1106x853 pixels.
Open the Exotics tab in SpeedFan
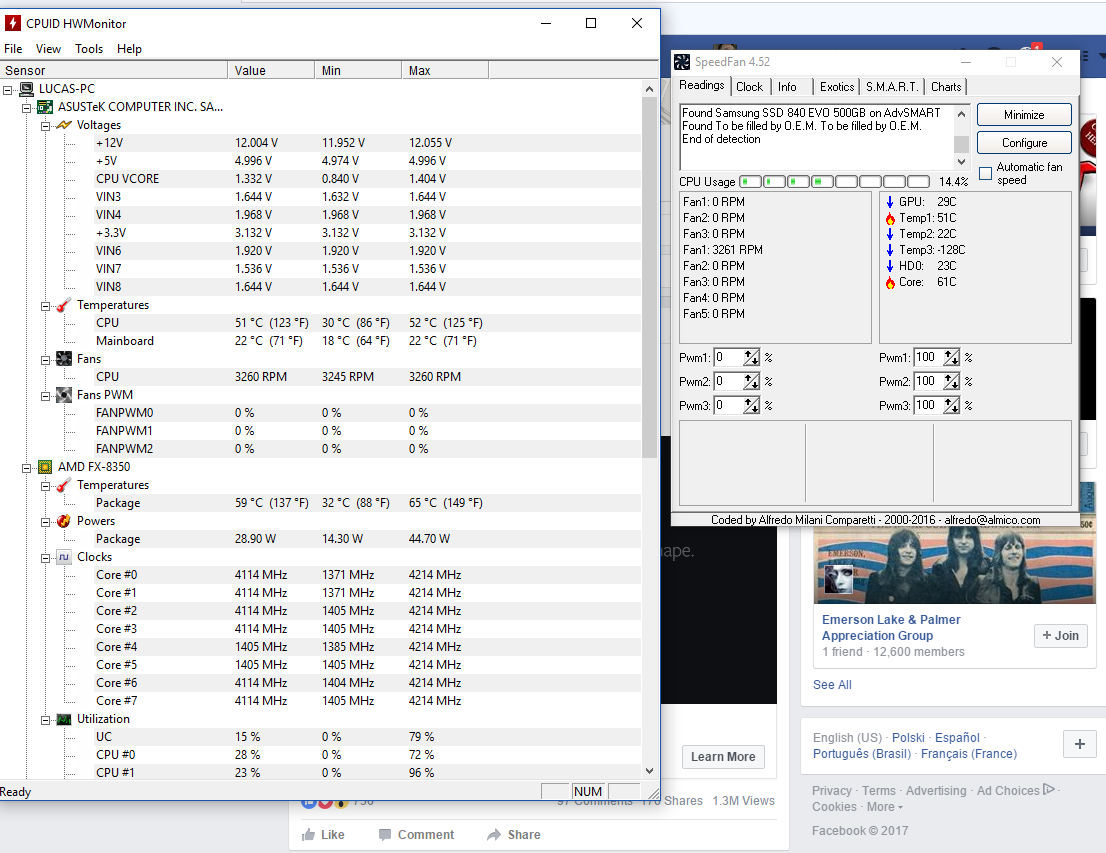point(837,87)
